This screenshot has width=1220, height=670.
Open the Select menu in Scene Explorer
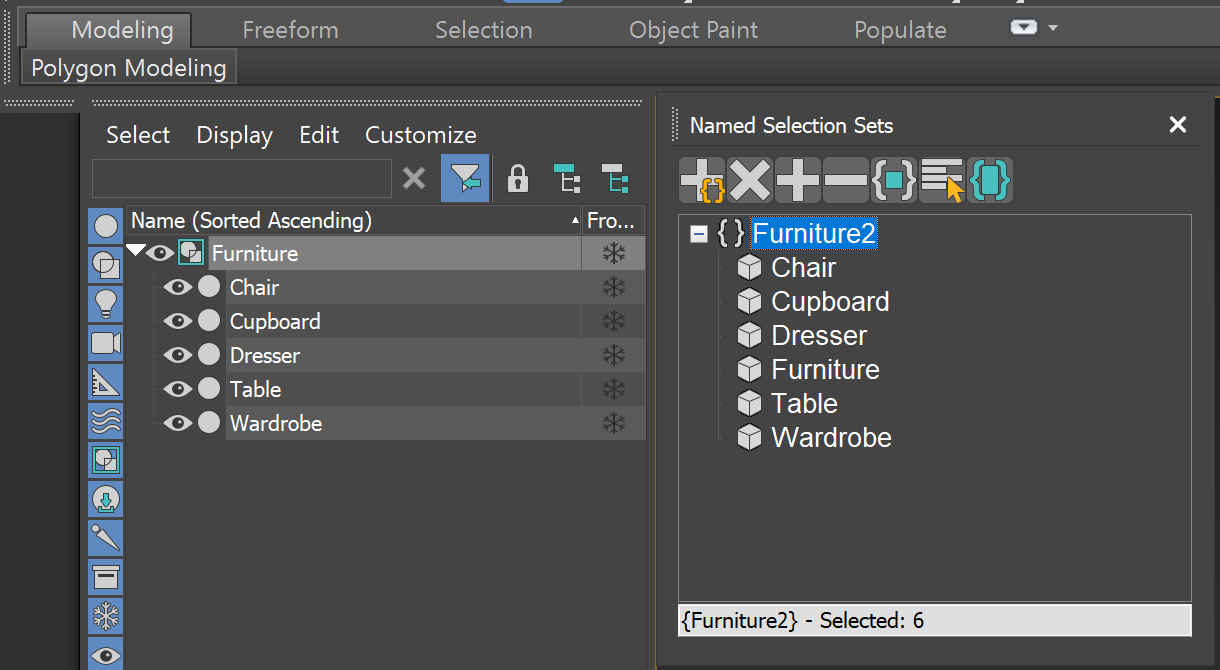click(x=138, y=135)
